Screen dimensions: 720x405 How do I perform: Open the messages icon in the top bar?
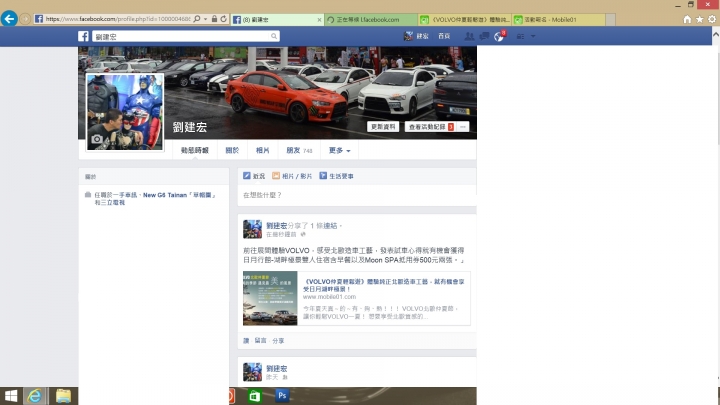(x=484, y=36)
